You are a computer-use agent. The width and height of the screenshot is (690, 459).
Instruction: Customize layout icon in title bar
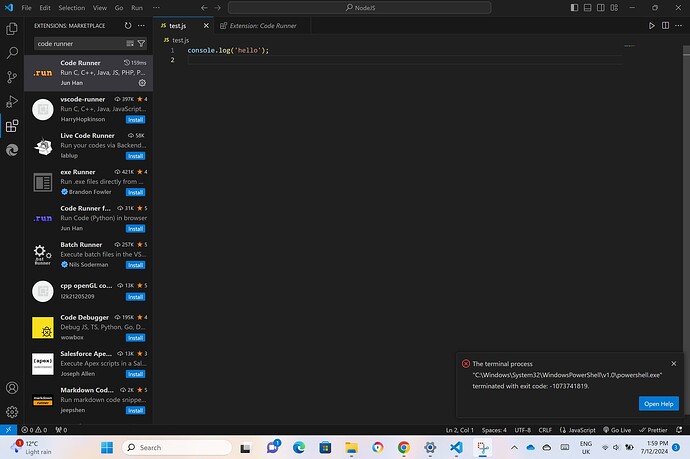[x=614, y=7]
